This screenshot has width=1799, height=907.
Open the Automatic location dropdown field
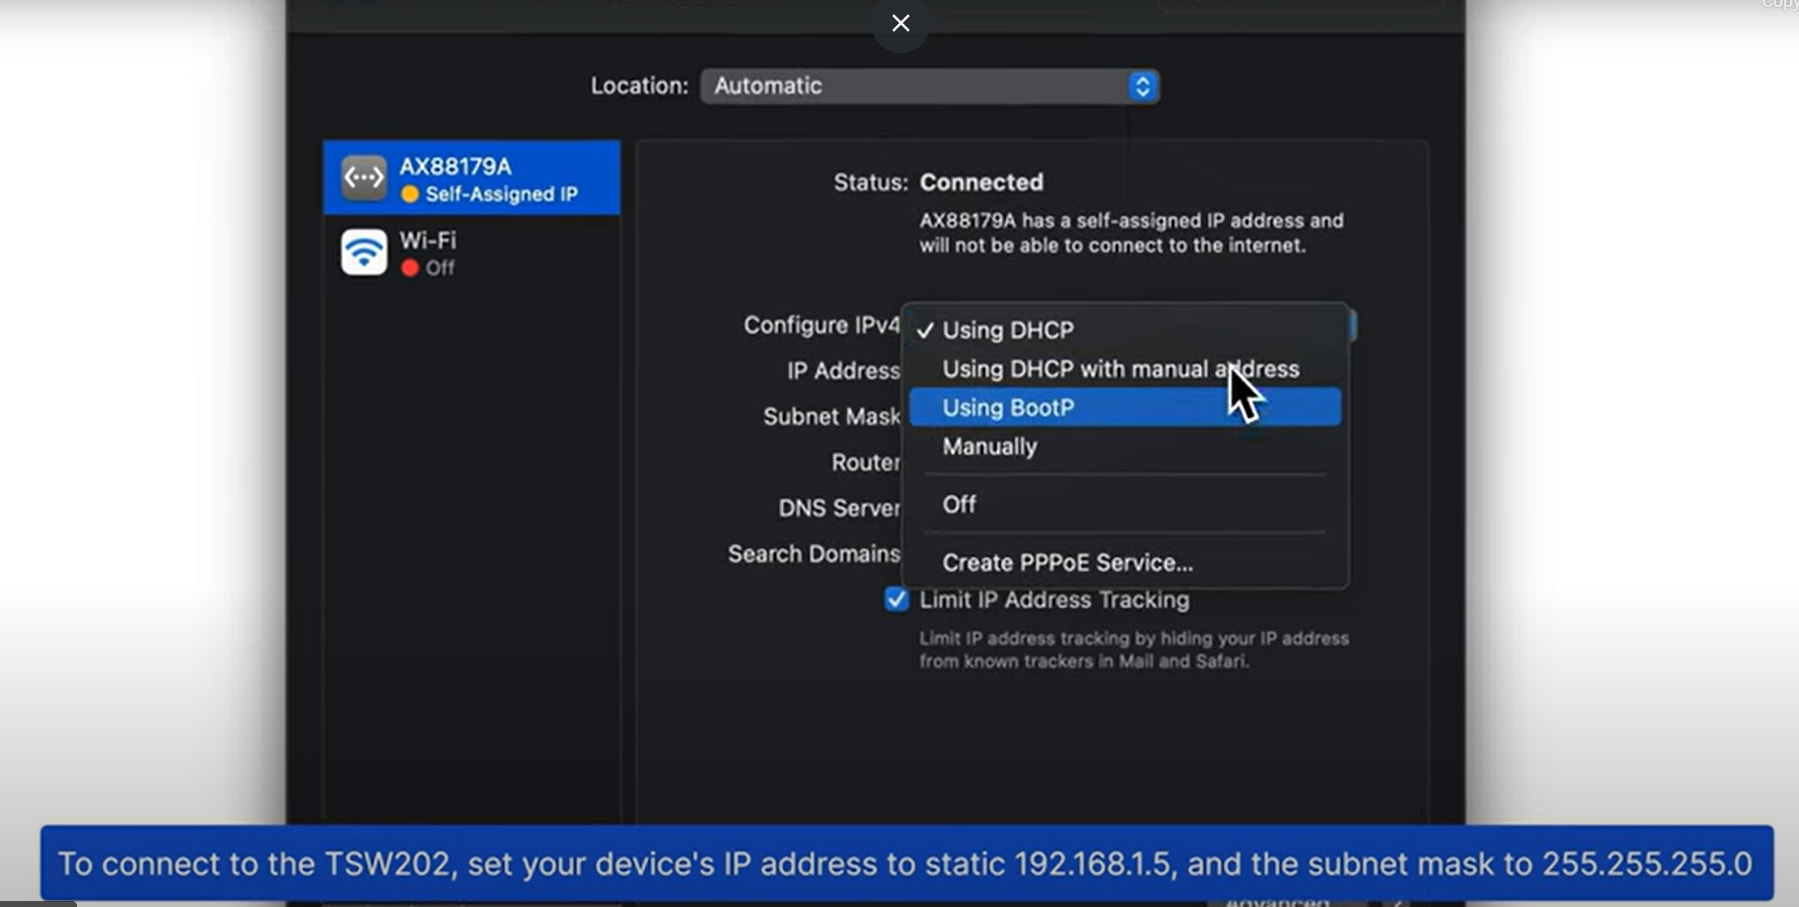click(x=915, y=87)
